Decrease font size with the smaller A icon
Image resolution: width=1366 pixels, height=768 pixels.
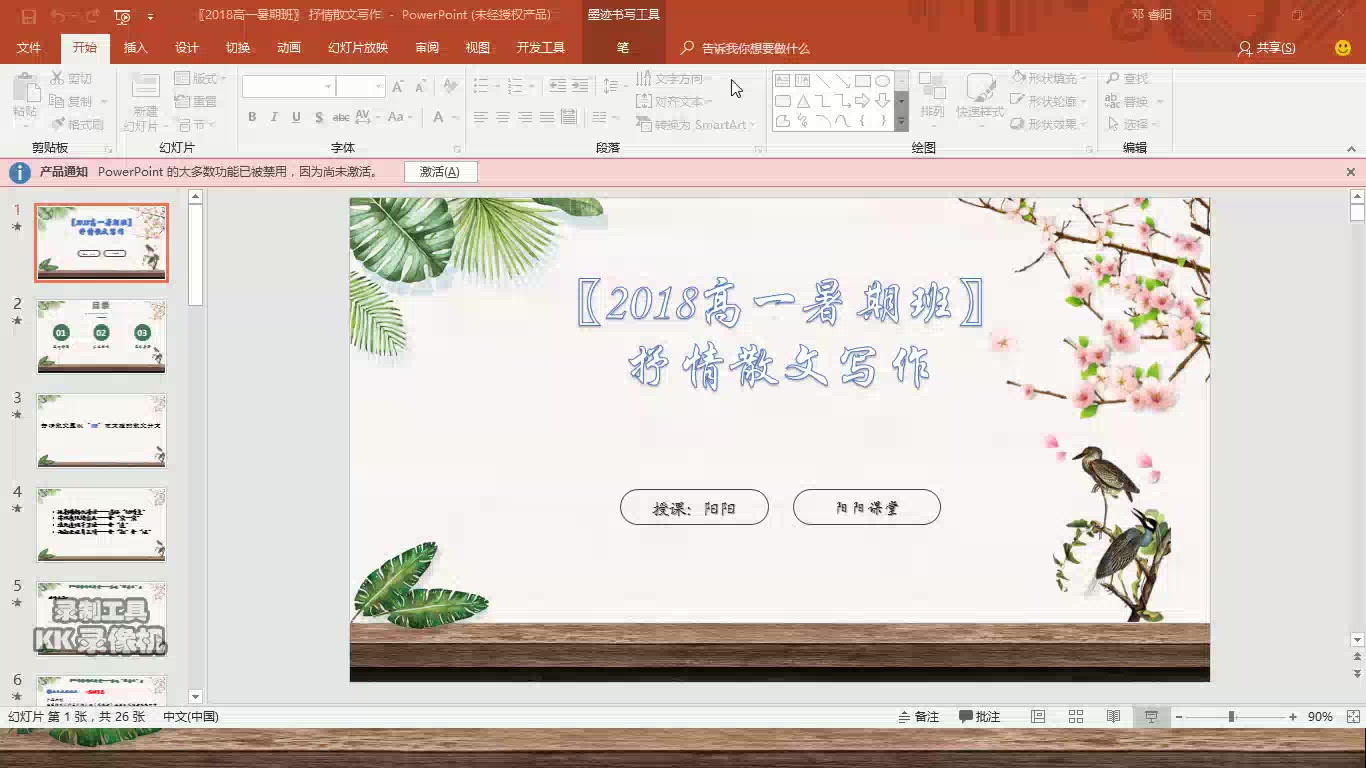421,87
